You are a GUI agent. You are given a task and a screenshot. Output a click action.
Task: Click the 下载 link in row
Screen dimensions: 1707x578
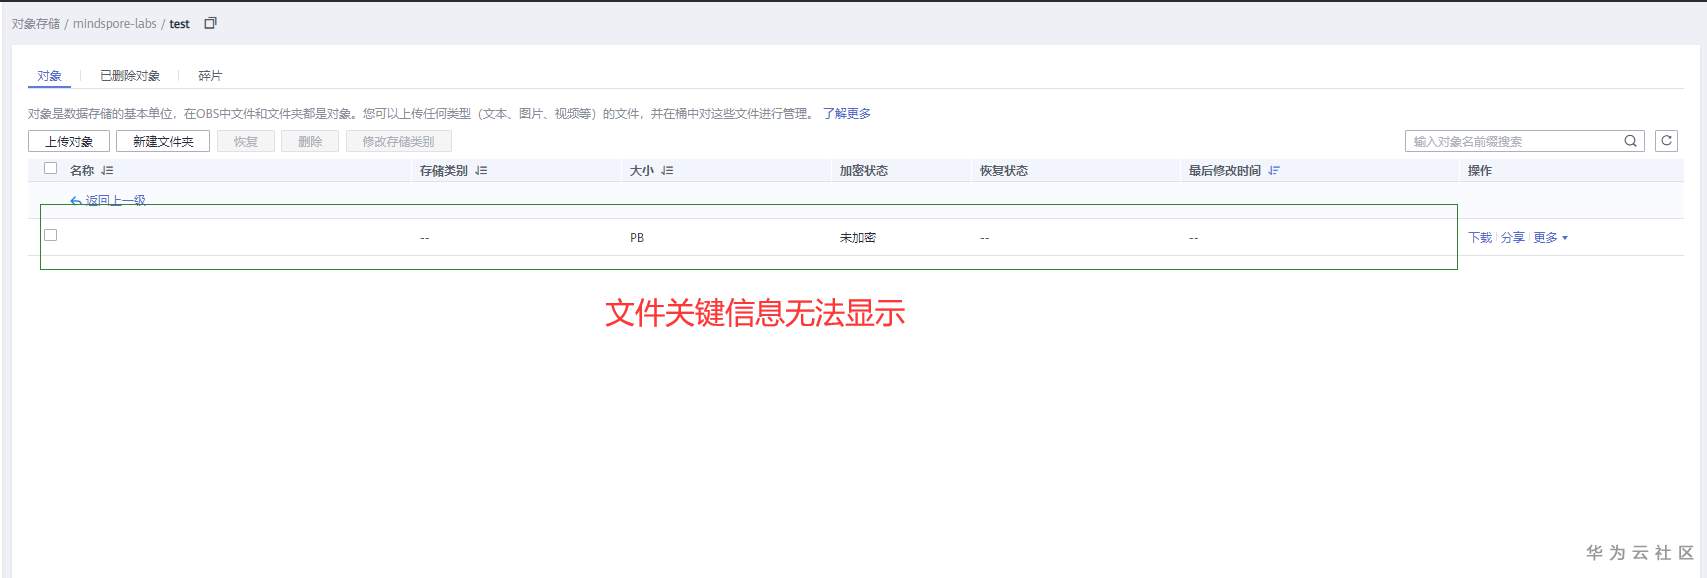point(1480,238)
